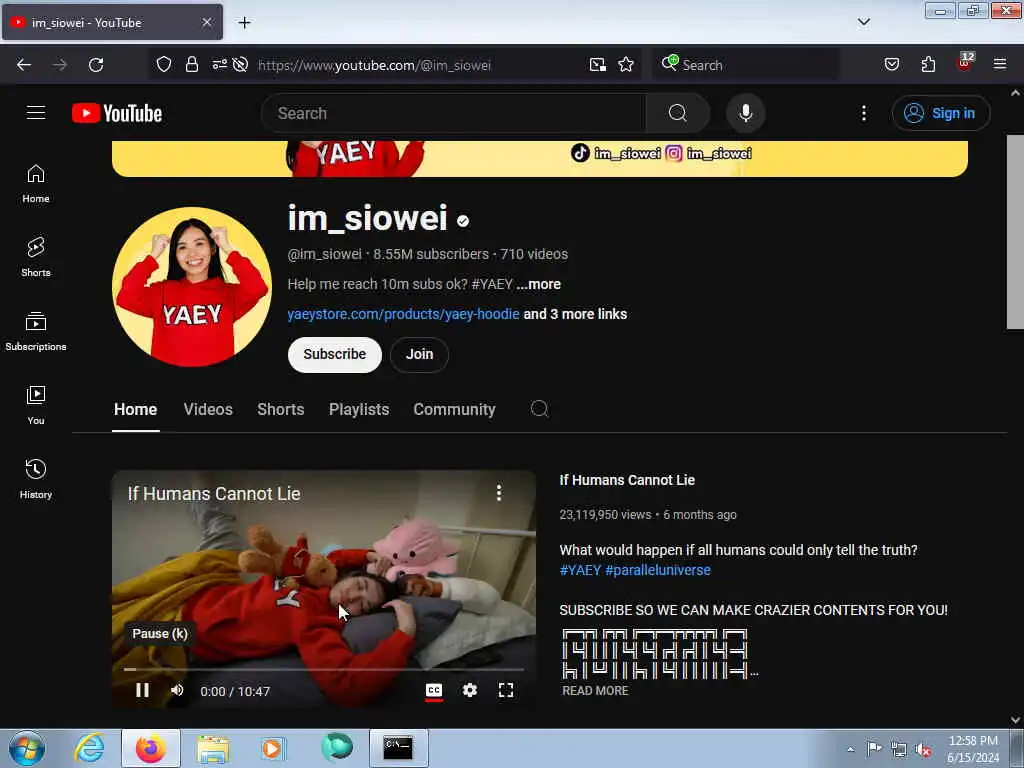Open the #YAEY hashtag link
The height and width of the screenshot is (768, 1024).
(580, 570)
